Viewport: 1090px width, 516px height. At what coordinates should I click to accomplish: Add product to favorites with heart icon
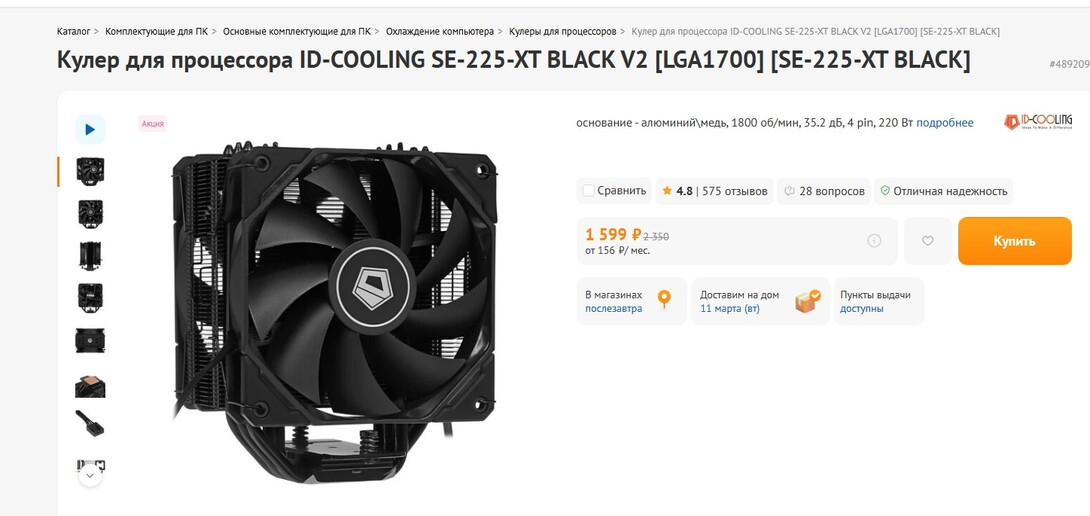[x=927, y=241]
